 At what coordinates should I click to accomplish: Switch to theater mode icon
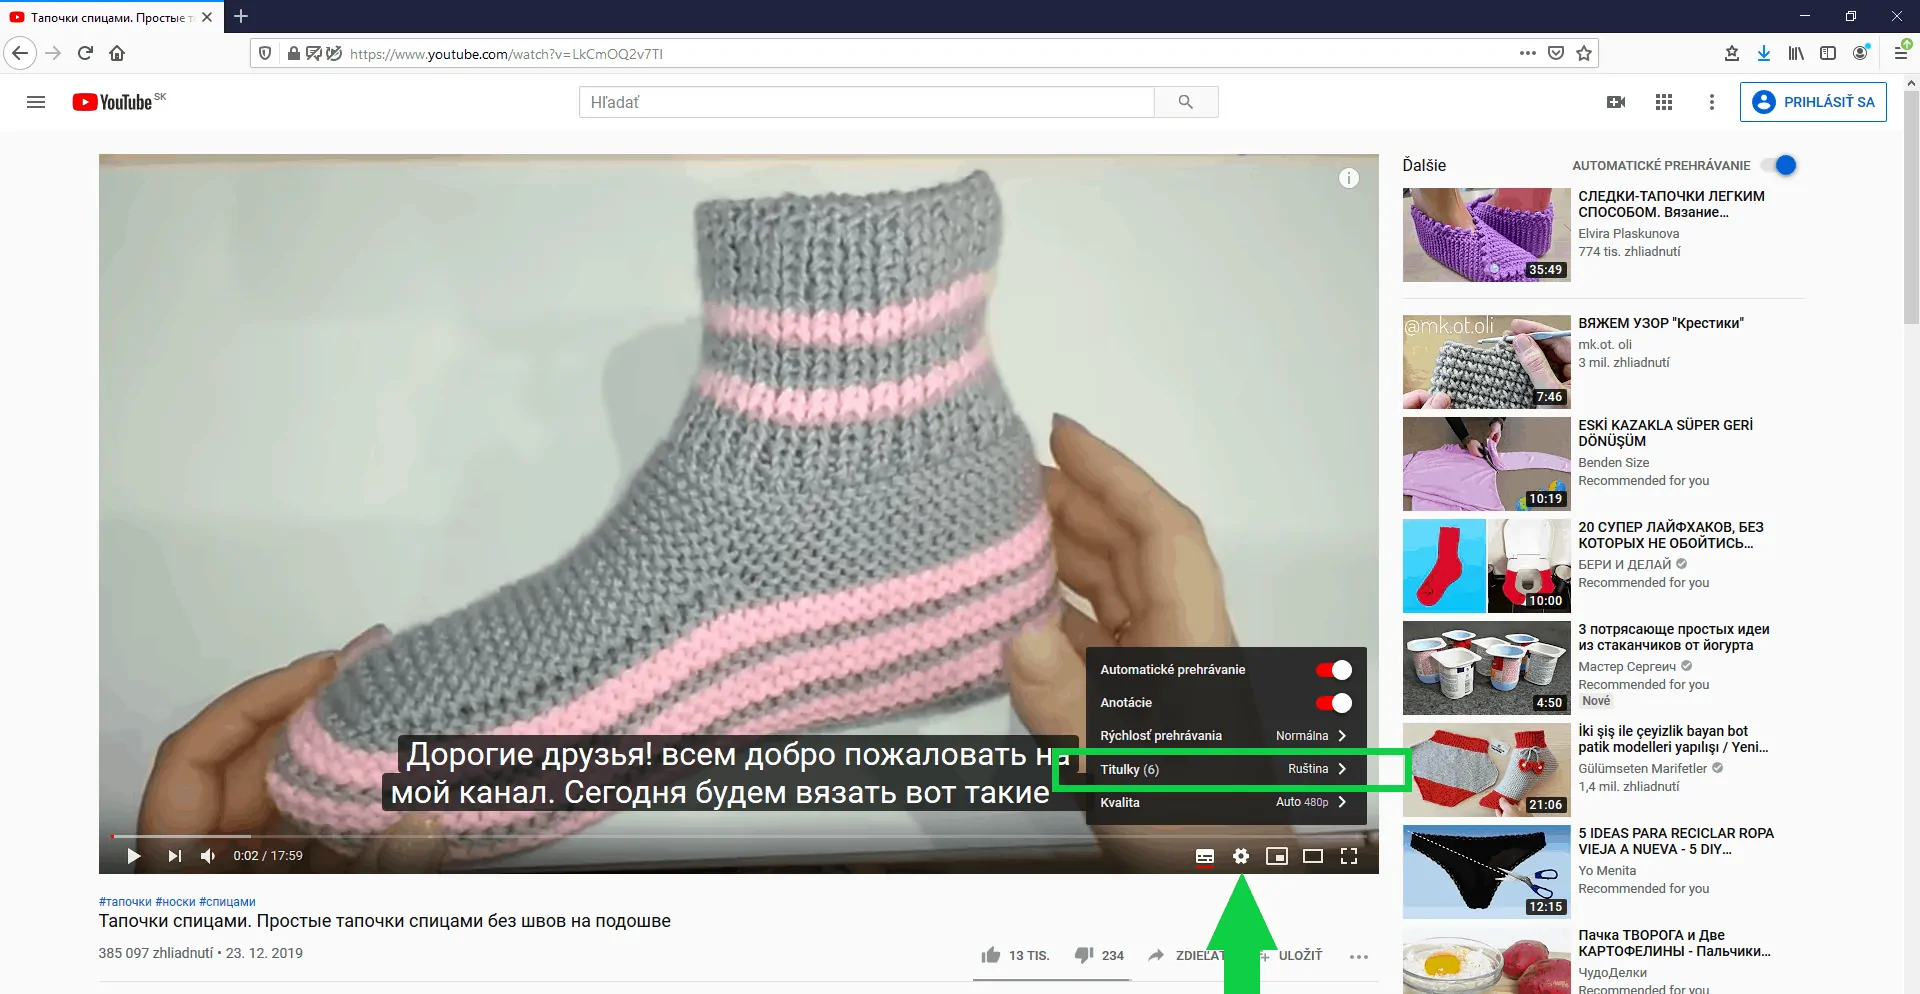pyautogui.click(x=1312, y=856)
